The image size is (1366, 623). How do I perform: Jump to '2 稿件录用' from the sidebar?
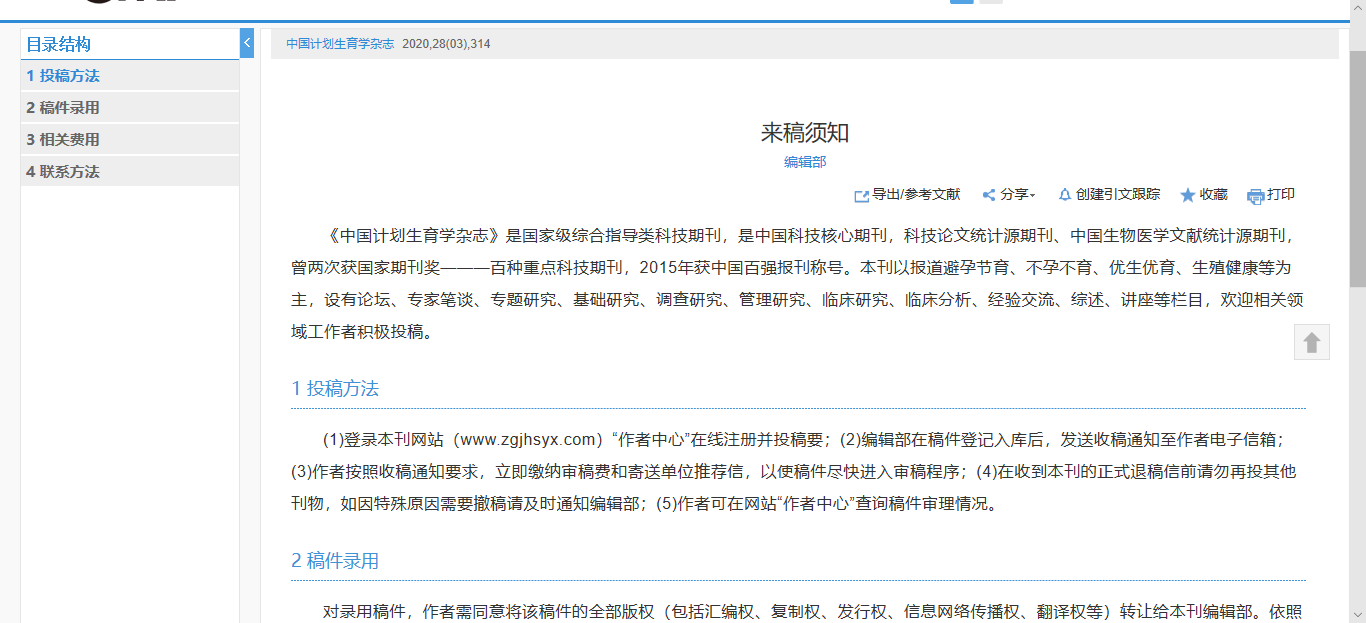click(63, 108)
